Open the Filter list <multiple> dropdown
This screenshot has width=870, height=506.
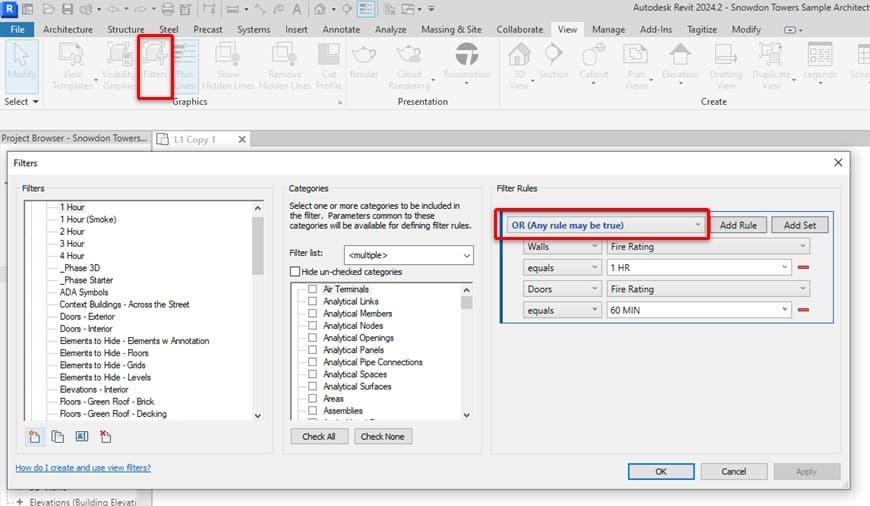pyautogui.click(x=409, y=255)
